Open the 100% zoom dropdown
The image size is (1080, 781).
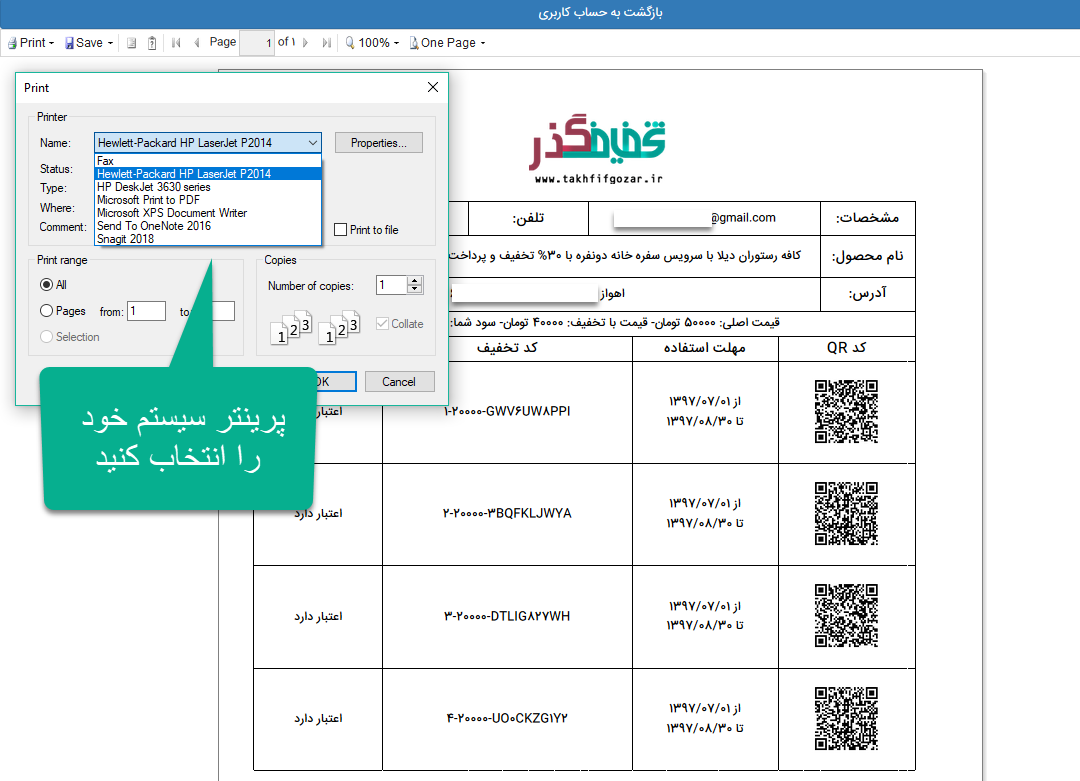coord(373,43)
